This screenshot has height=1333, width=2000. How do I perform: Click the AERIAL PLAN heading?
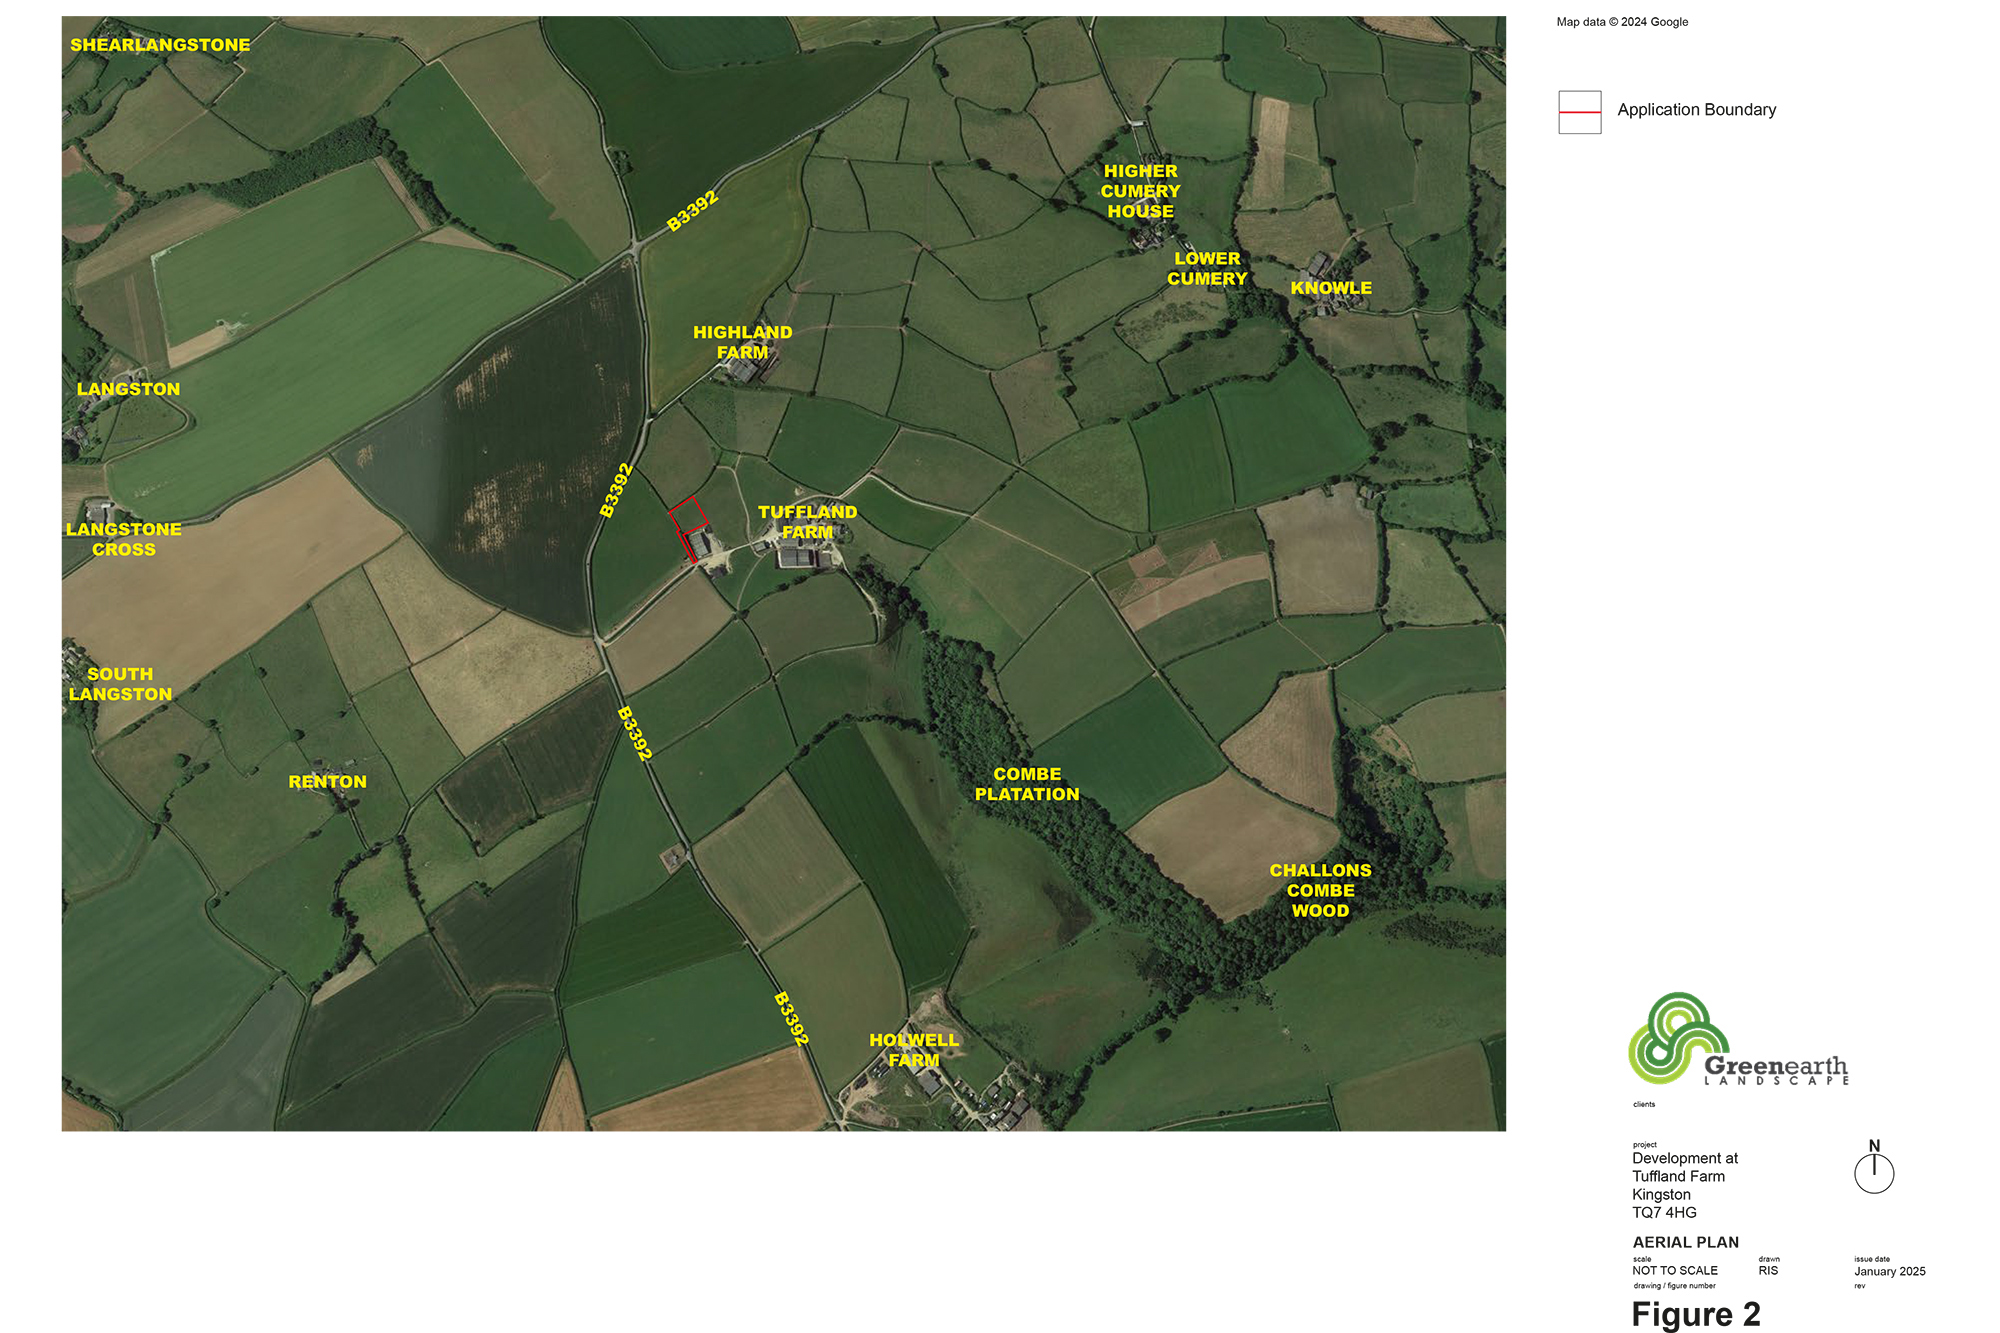coord(1685,1242)
